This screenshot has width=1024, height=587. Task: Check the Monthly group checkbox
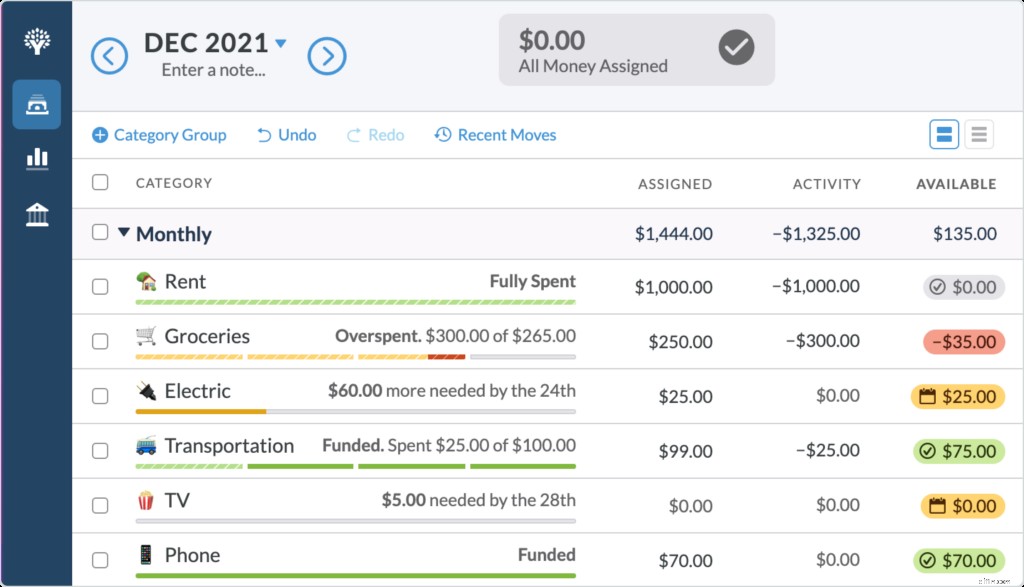coord(100,232)
